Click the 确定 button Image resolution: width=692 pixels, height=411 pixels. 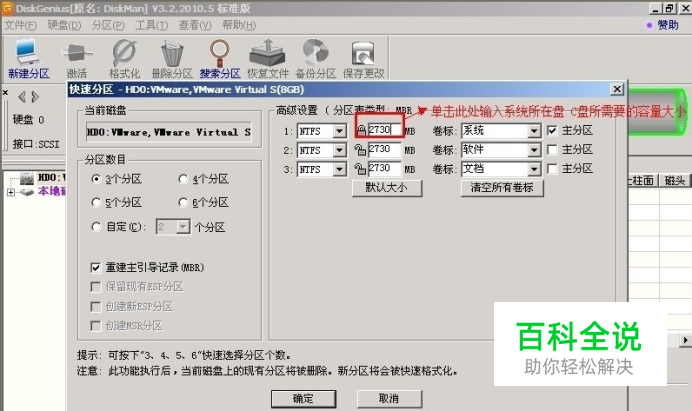point(304,399)
